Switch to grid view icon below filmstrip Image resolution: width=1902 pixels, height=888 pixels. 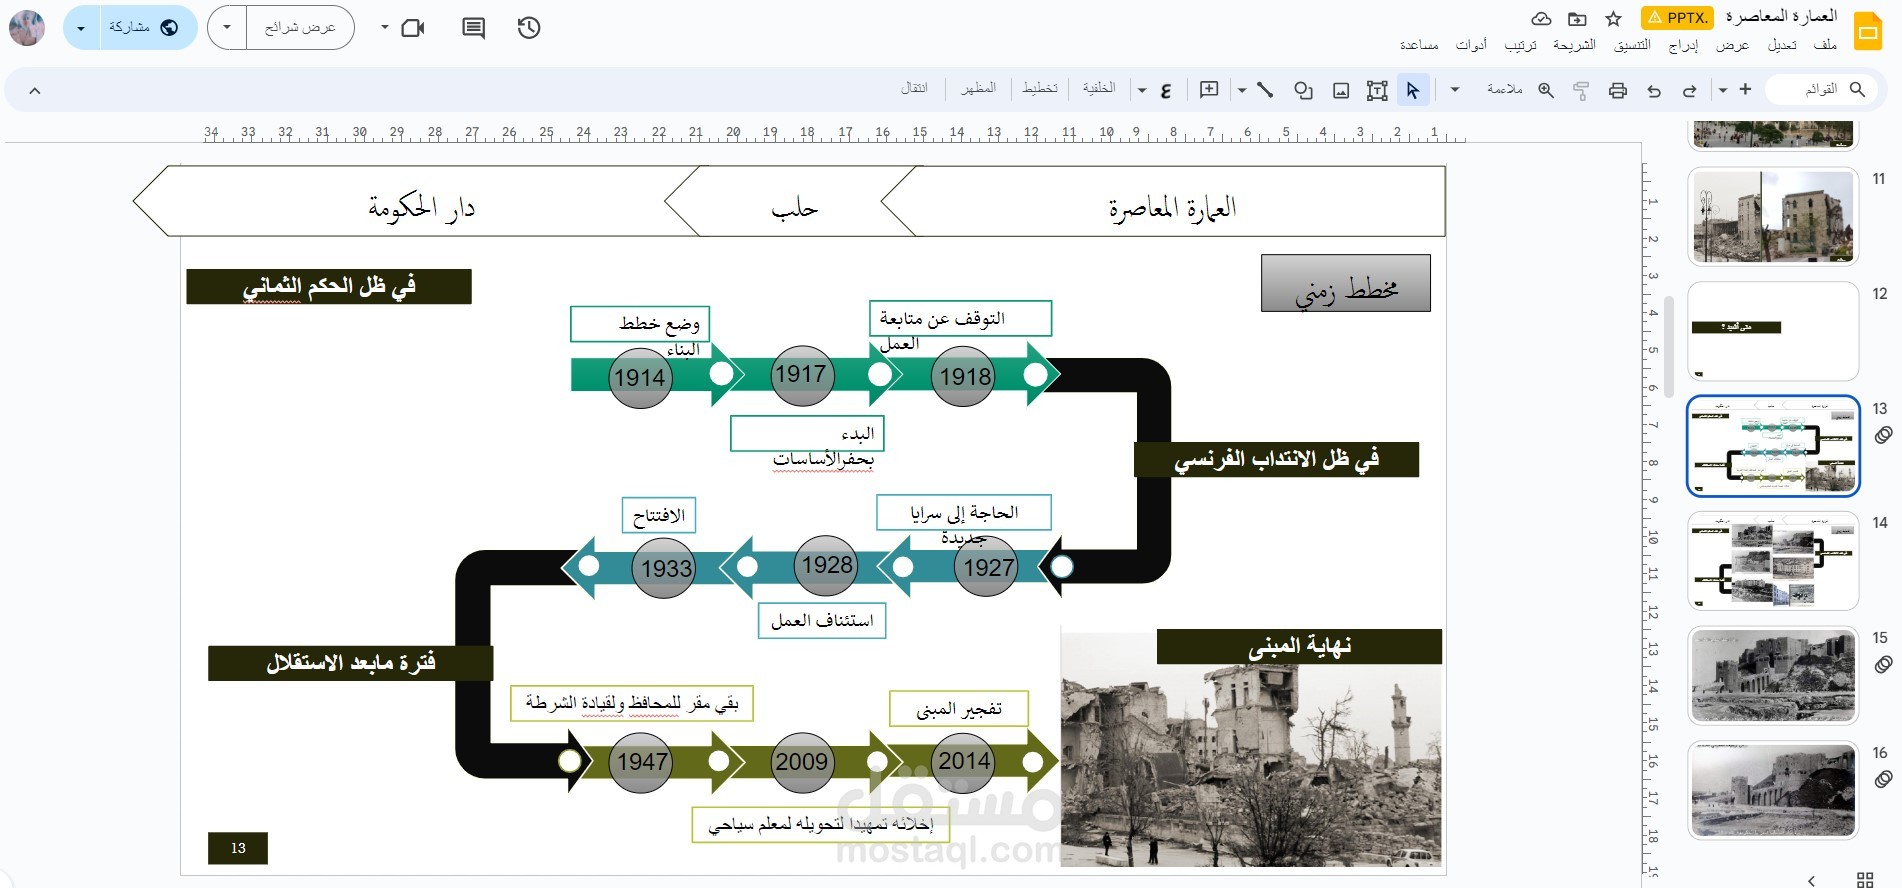click(1864, 880)
